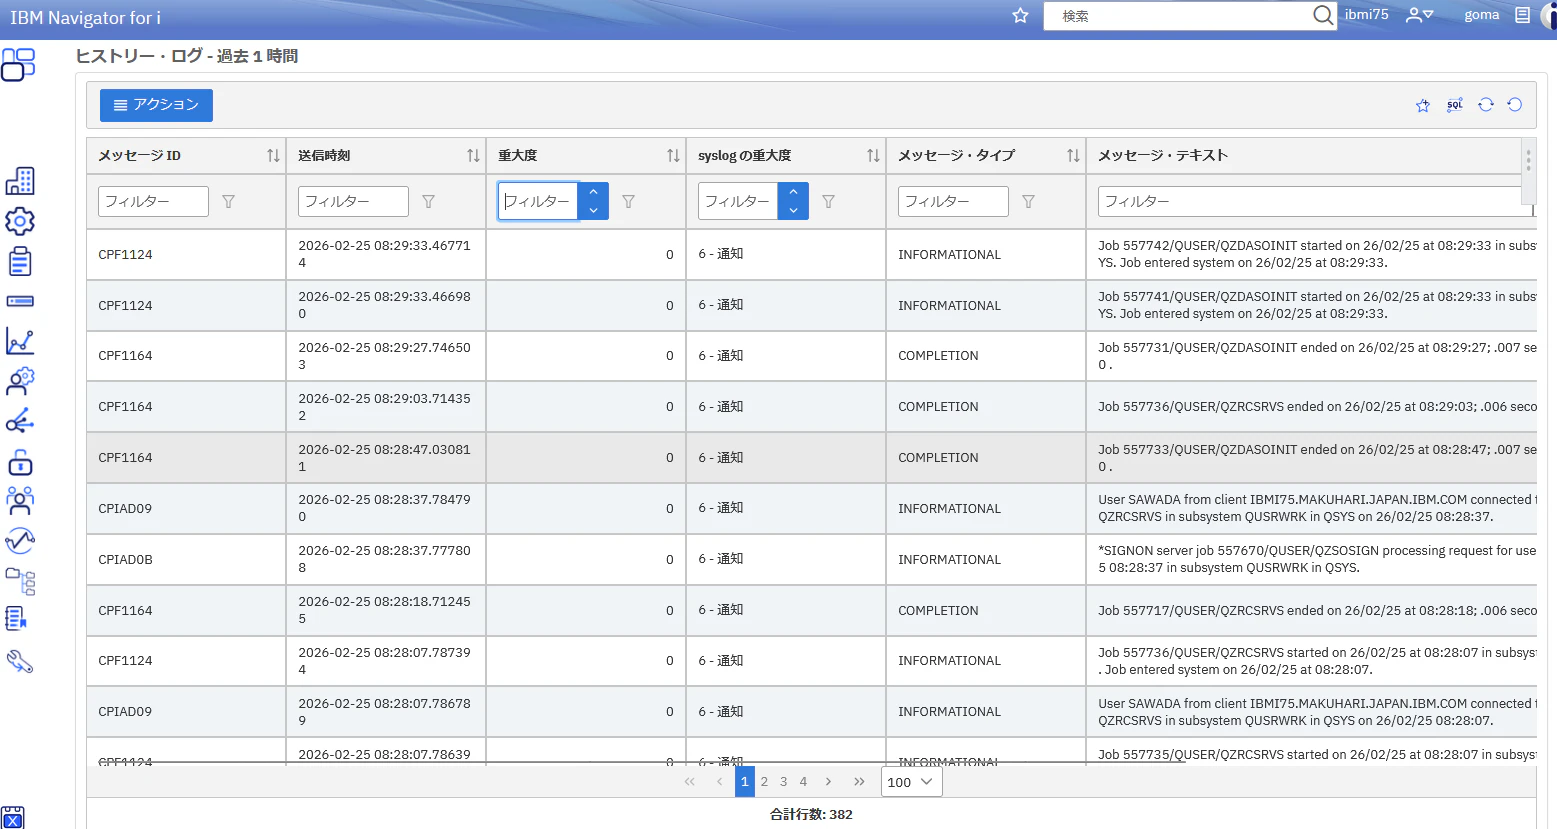Viewport: 1557px width, 829px height.
Task: Open the アクション menu button
Action: 156,105
